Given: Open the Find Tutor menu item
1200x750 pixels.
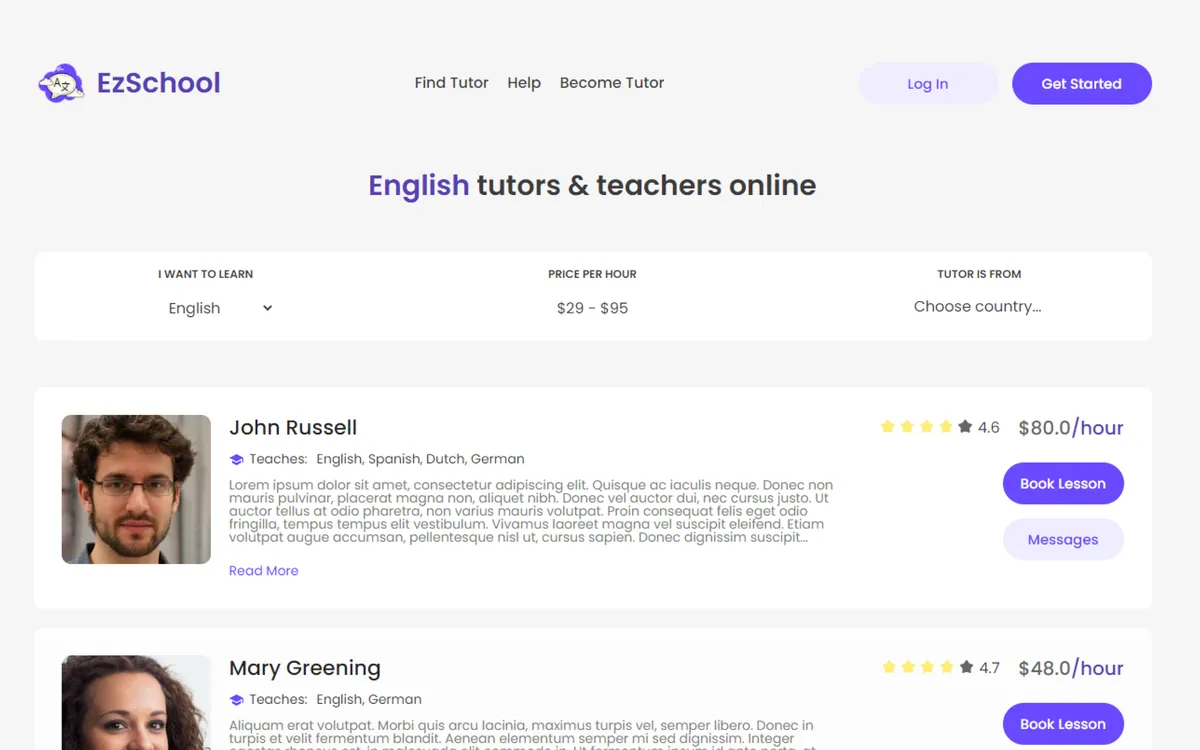Looking at the screenshot, I should (451, 83).
